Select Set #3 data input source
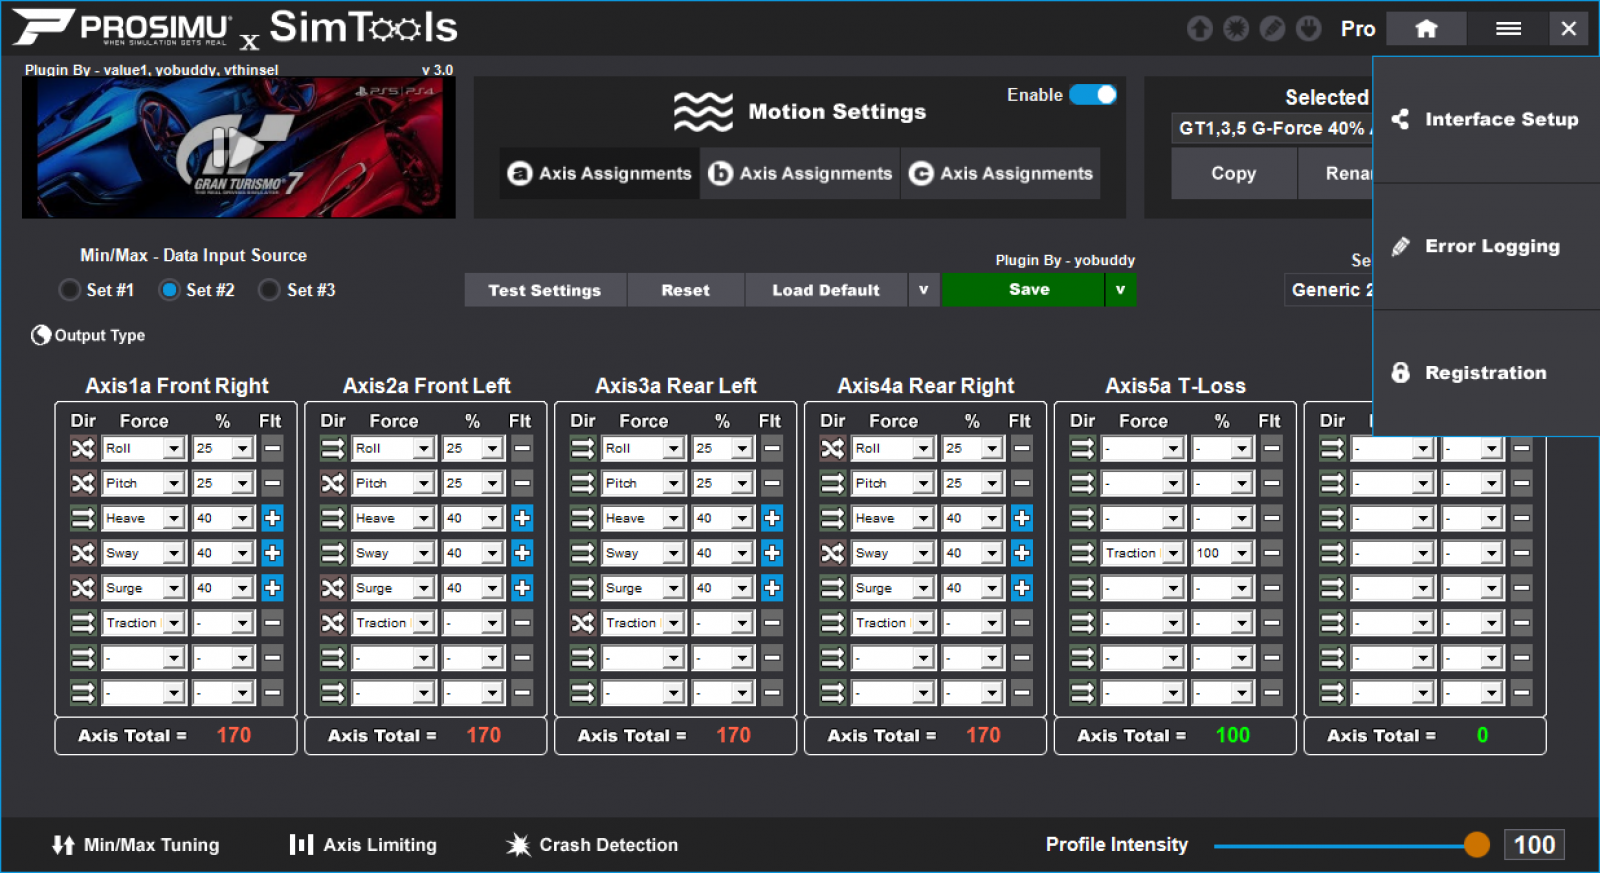 (x=269, y=290)
